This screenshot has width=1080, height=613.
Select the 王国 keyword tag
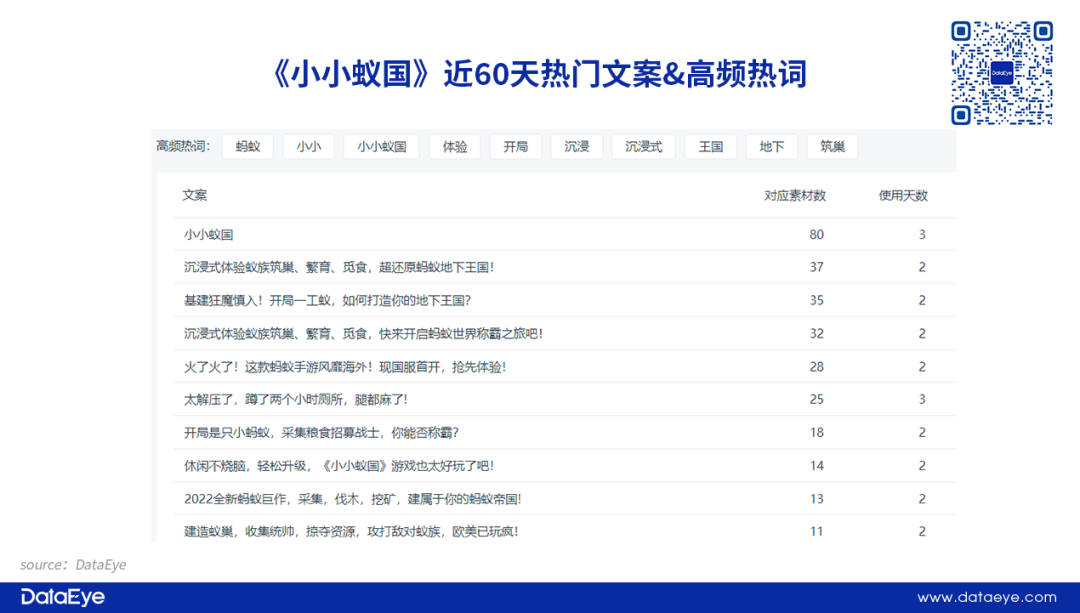coord(711,147)
